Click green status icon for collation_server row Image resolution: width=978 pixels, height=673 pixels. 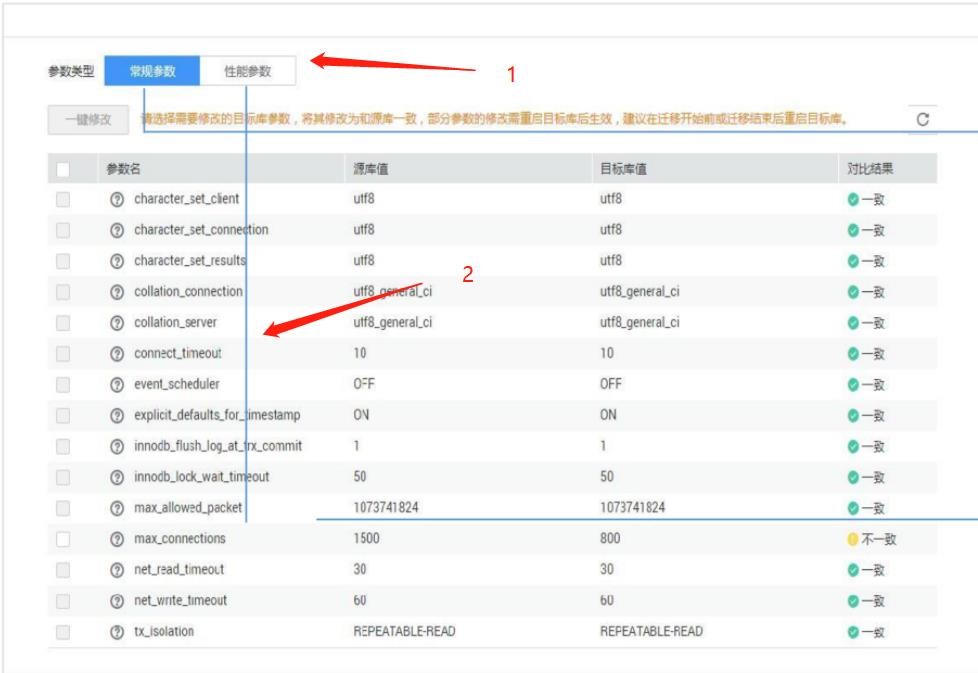point(853,323)
